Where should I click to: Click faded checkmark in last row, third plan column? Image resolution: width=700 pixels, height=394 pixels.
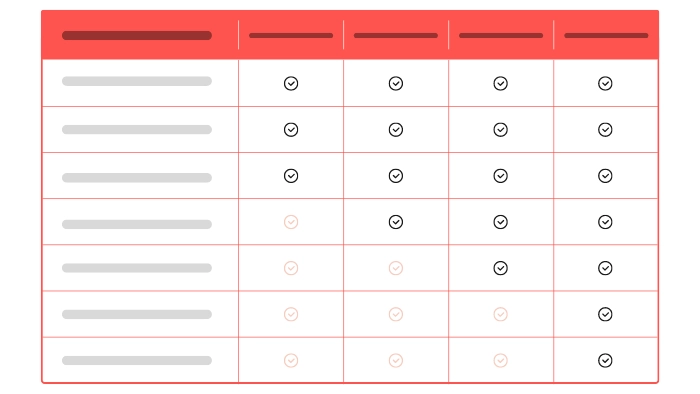tap(500, 360)
